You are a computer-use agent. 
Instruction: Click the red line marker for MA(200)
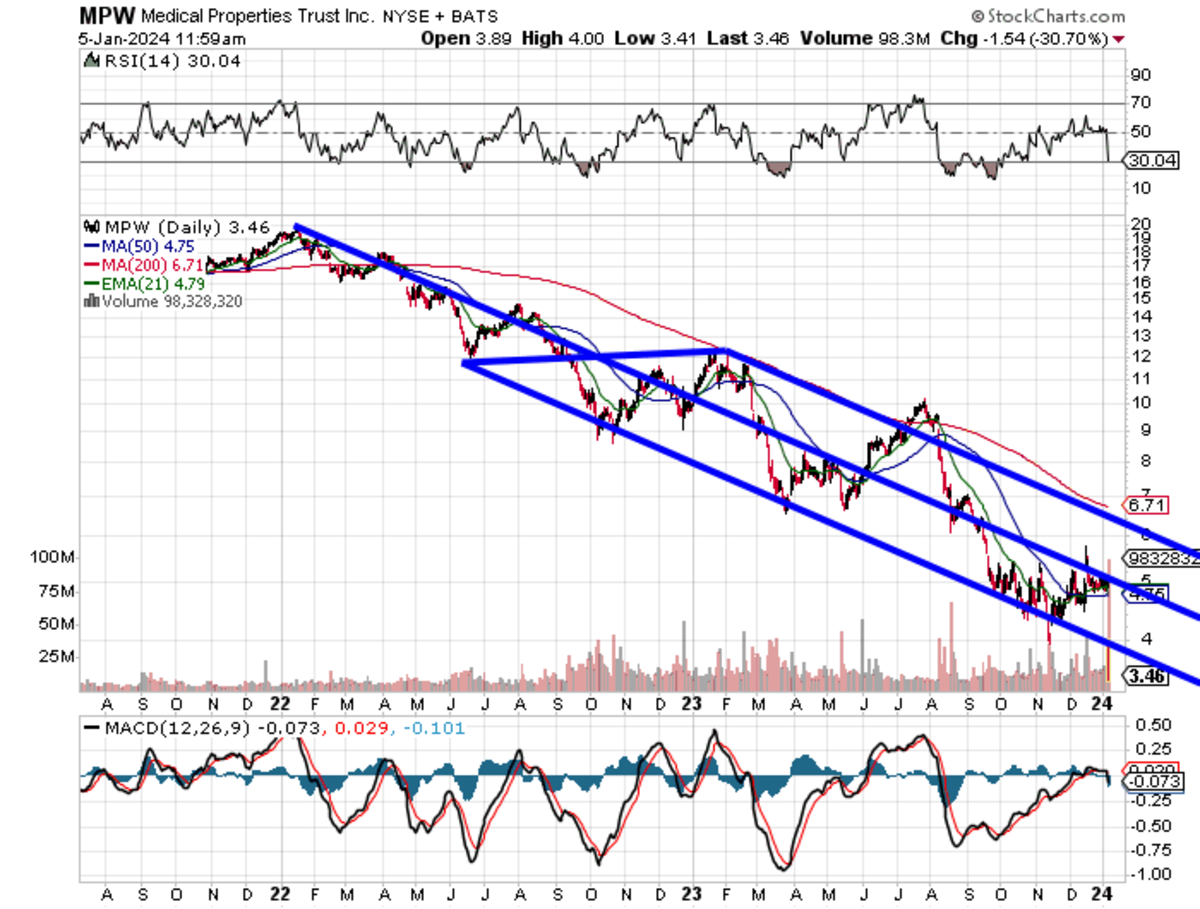pyautogui.click(x=93, y=264)
